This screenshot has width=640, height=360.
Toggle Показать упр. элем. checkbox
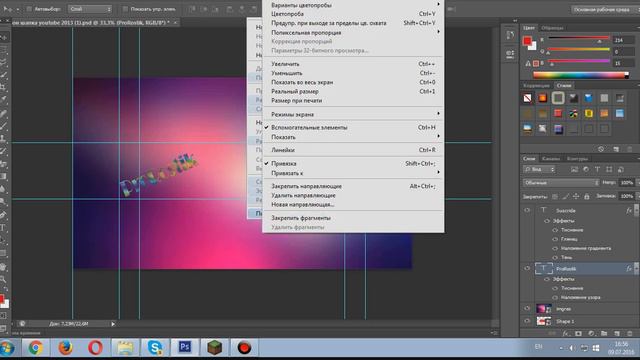tap(125, 9)
